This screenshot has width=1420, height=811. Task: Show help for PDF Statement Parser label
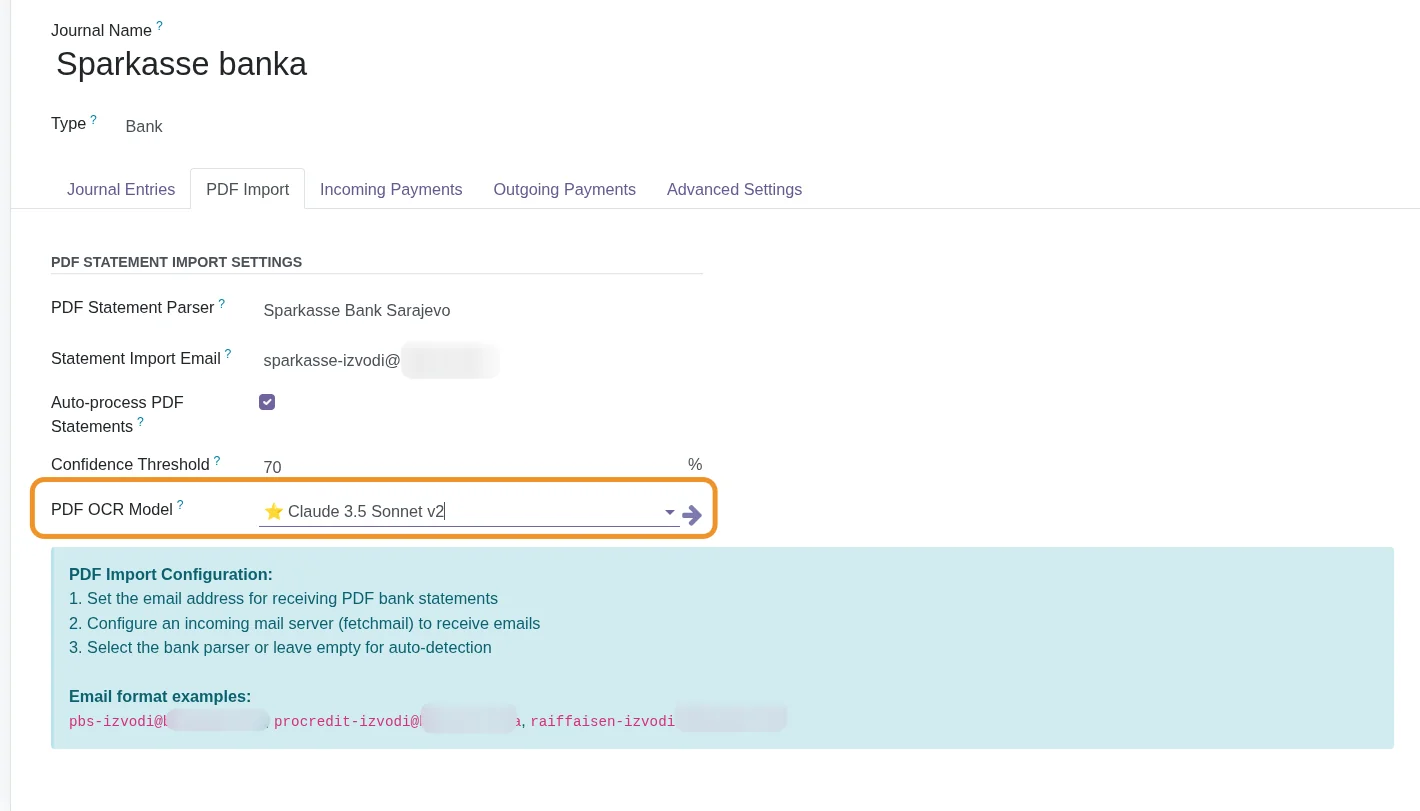pos(222,303)
